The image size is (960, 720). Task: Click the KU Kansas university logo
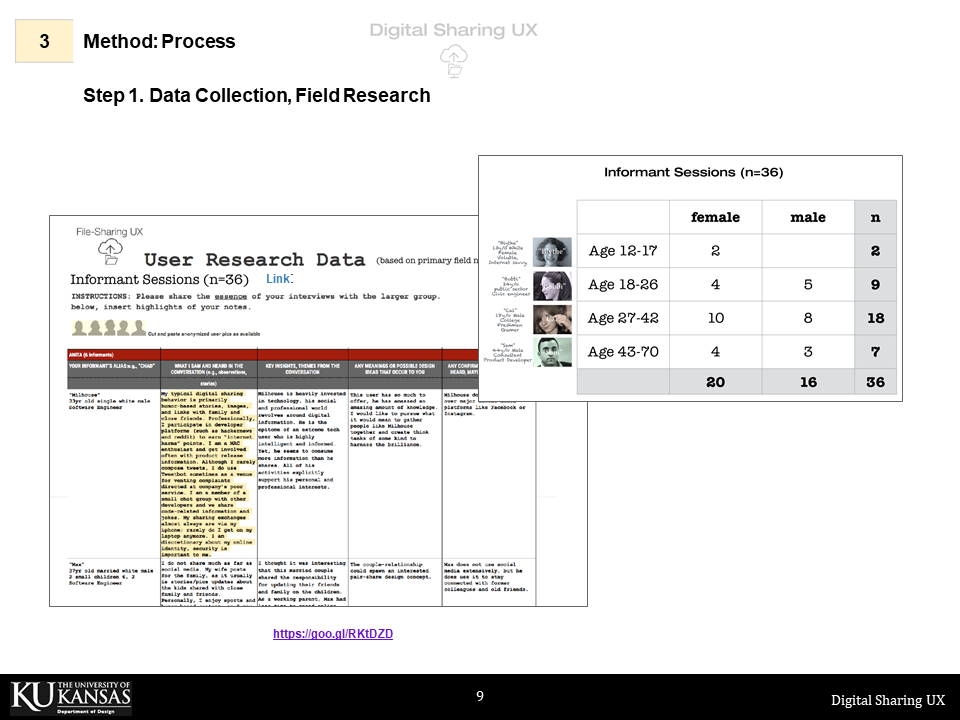coord(71,696)
